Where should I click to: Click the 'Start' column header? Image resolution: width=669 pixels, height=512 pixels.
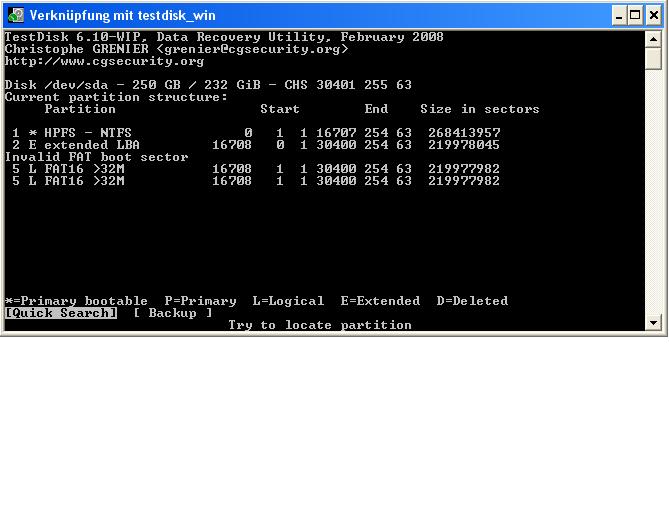click(280, 109)
